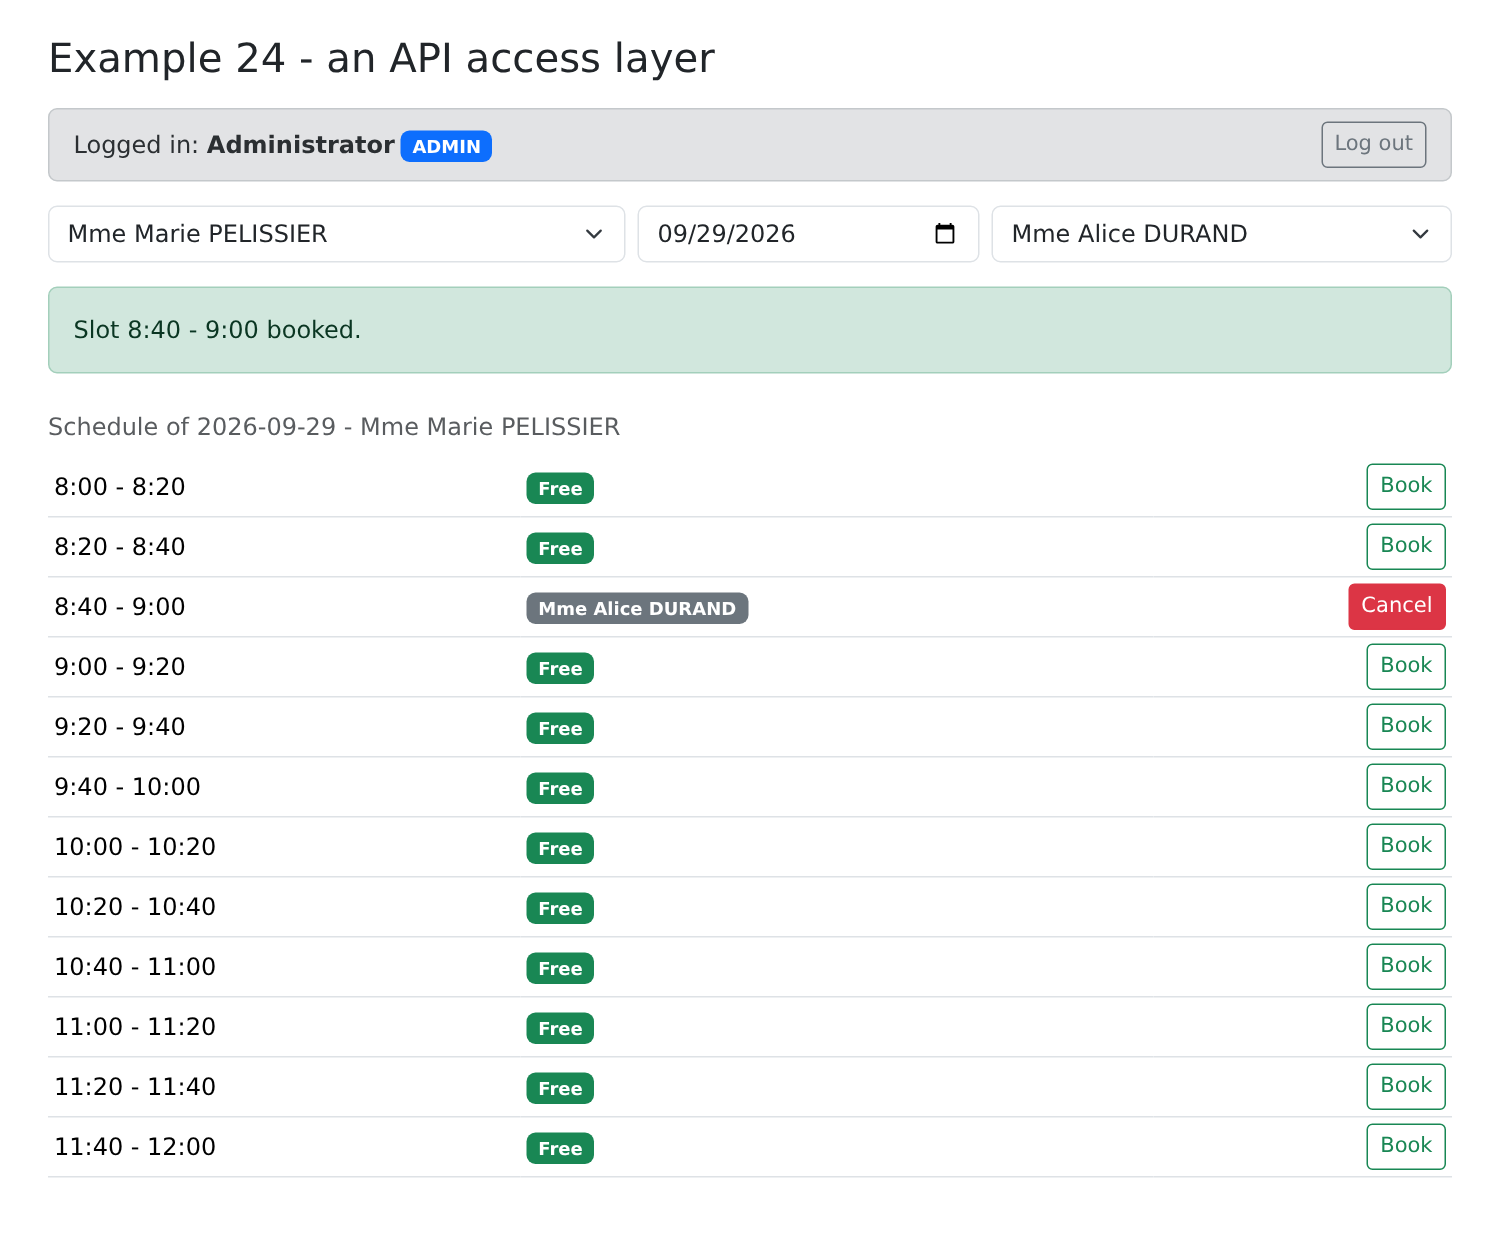1500x1238 pixels.
Task: Click the '9:40 - 10:00' time slot text
Action: coord(127,787)
